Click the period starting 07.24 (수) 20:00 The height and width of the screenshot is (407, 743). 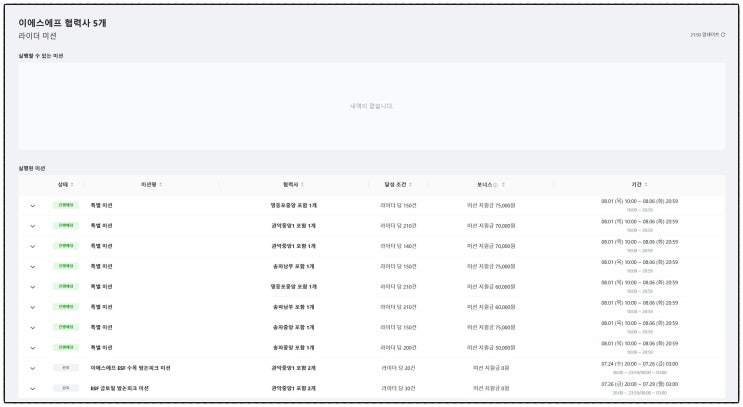pos(639,364)
